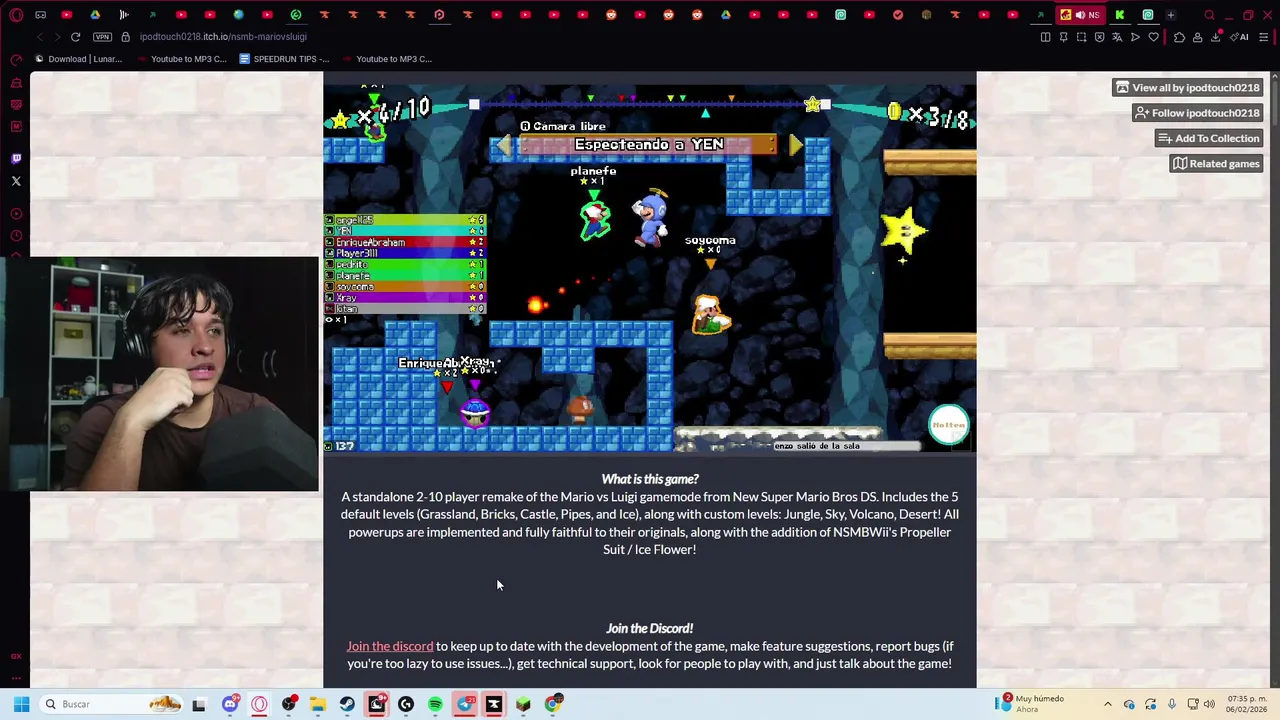Open the easy setup menu icon
The image size is (1280, 720).
tap(1264, 37)
